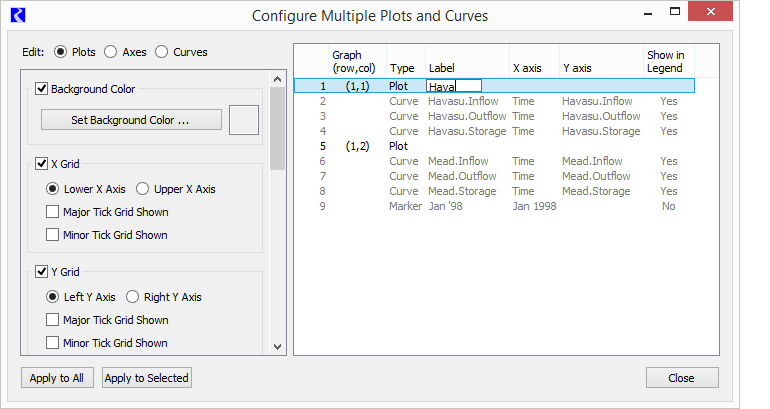This screenshot has width=770, height=409.
Task: Choose the Upper X Axis option
Action: [142, 189]
